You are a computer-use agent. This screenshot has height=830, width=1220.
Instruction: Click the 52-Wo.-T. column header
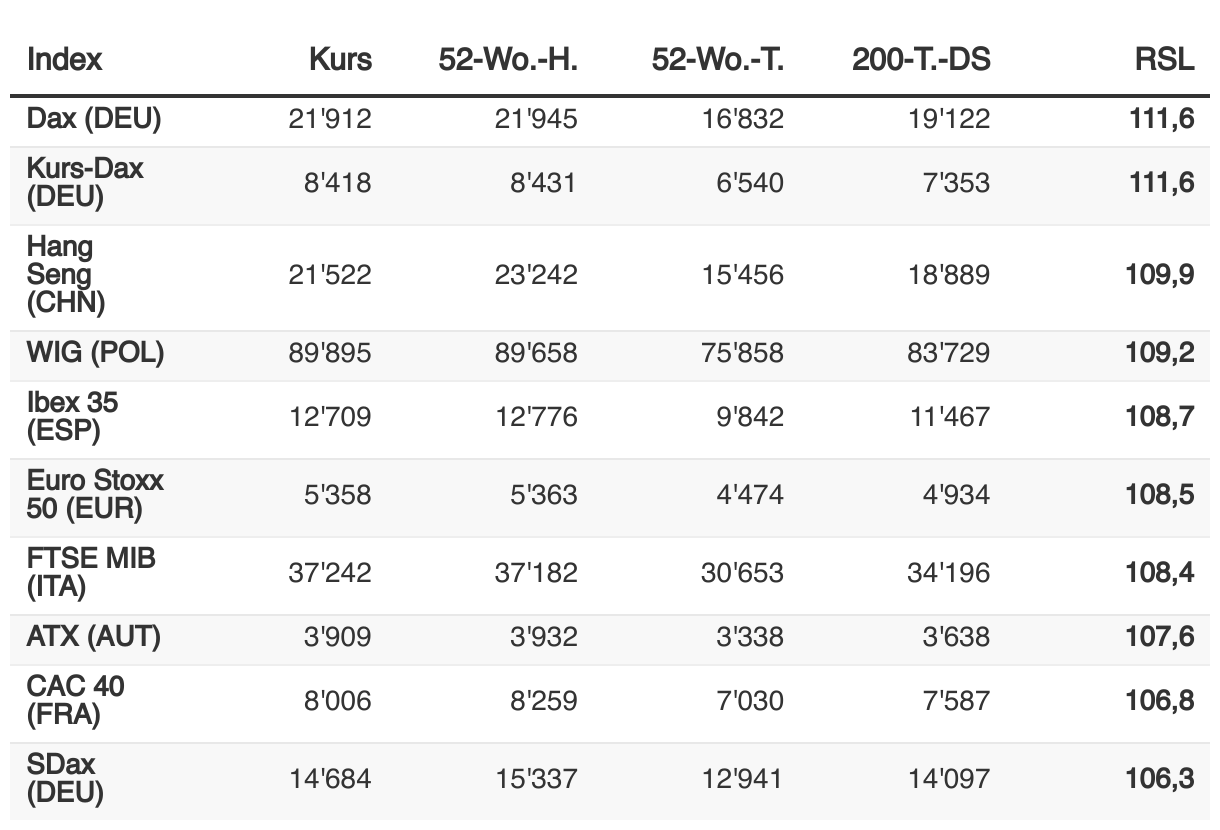point(717,59)
